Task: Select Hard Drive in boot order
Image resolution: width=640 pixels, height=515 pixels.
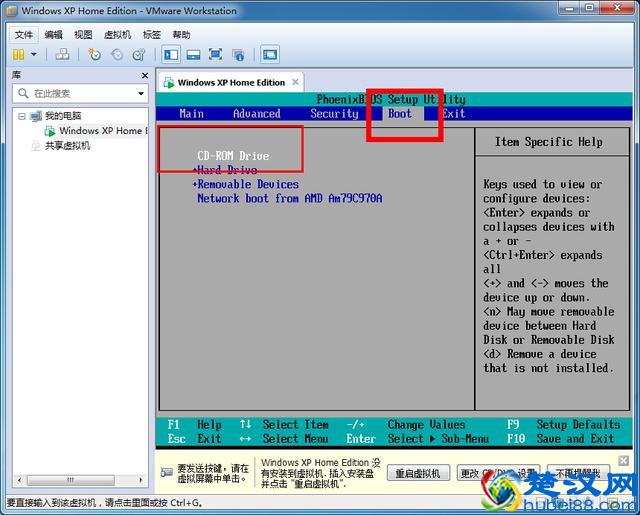Action: (x=227, y=170)
